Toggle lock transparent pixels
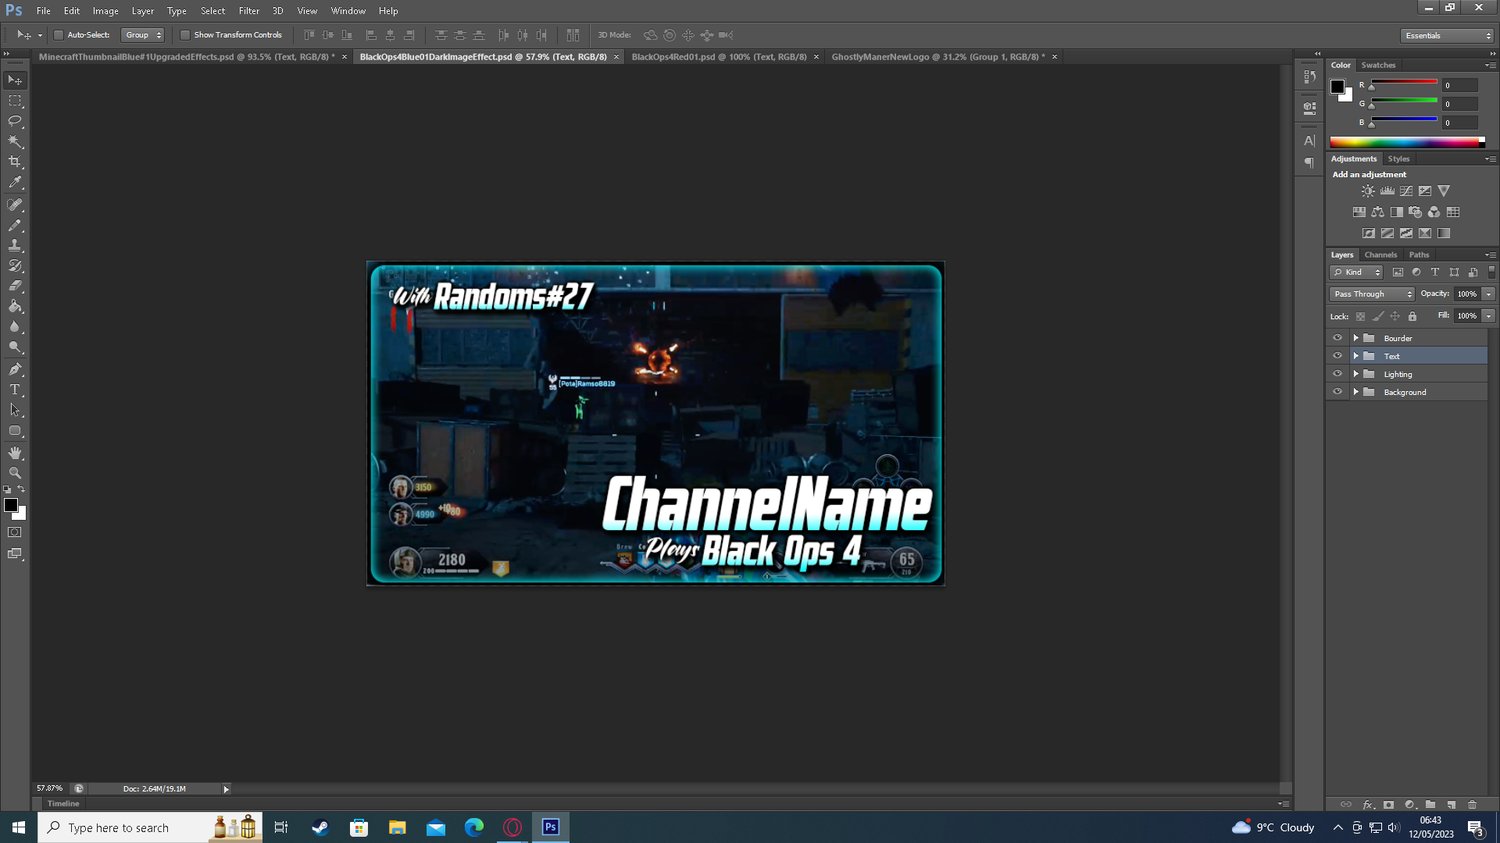1500x843 pixels. [1360, 316]
